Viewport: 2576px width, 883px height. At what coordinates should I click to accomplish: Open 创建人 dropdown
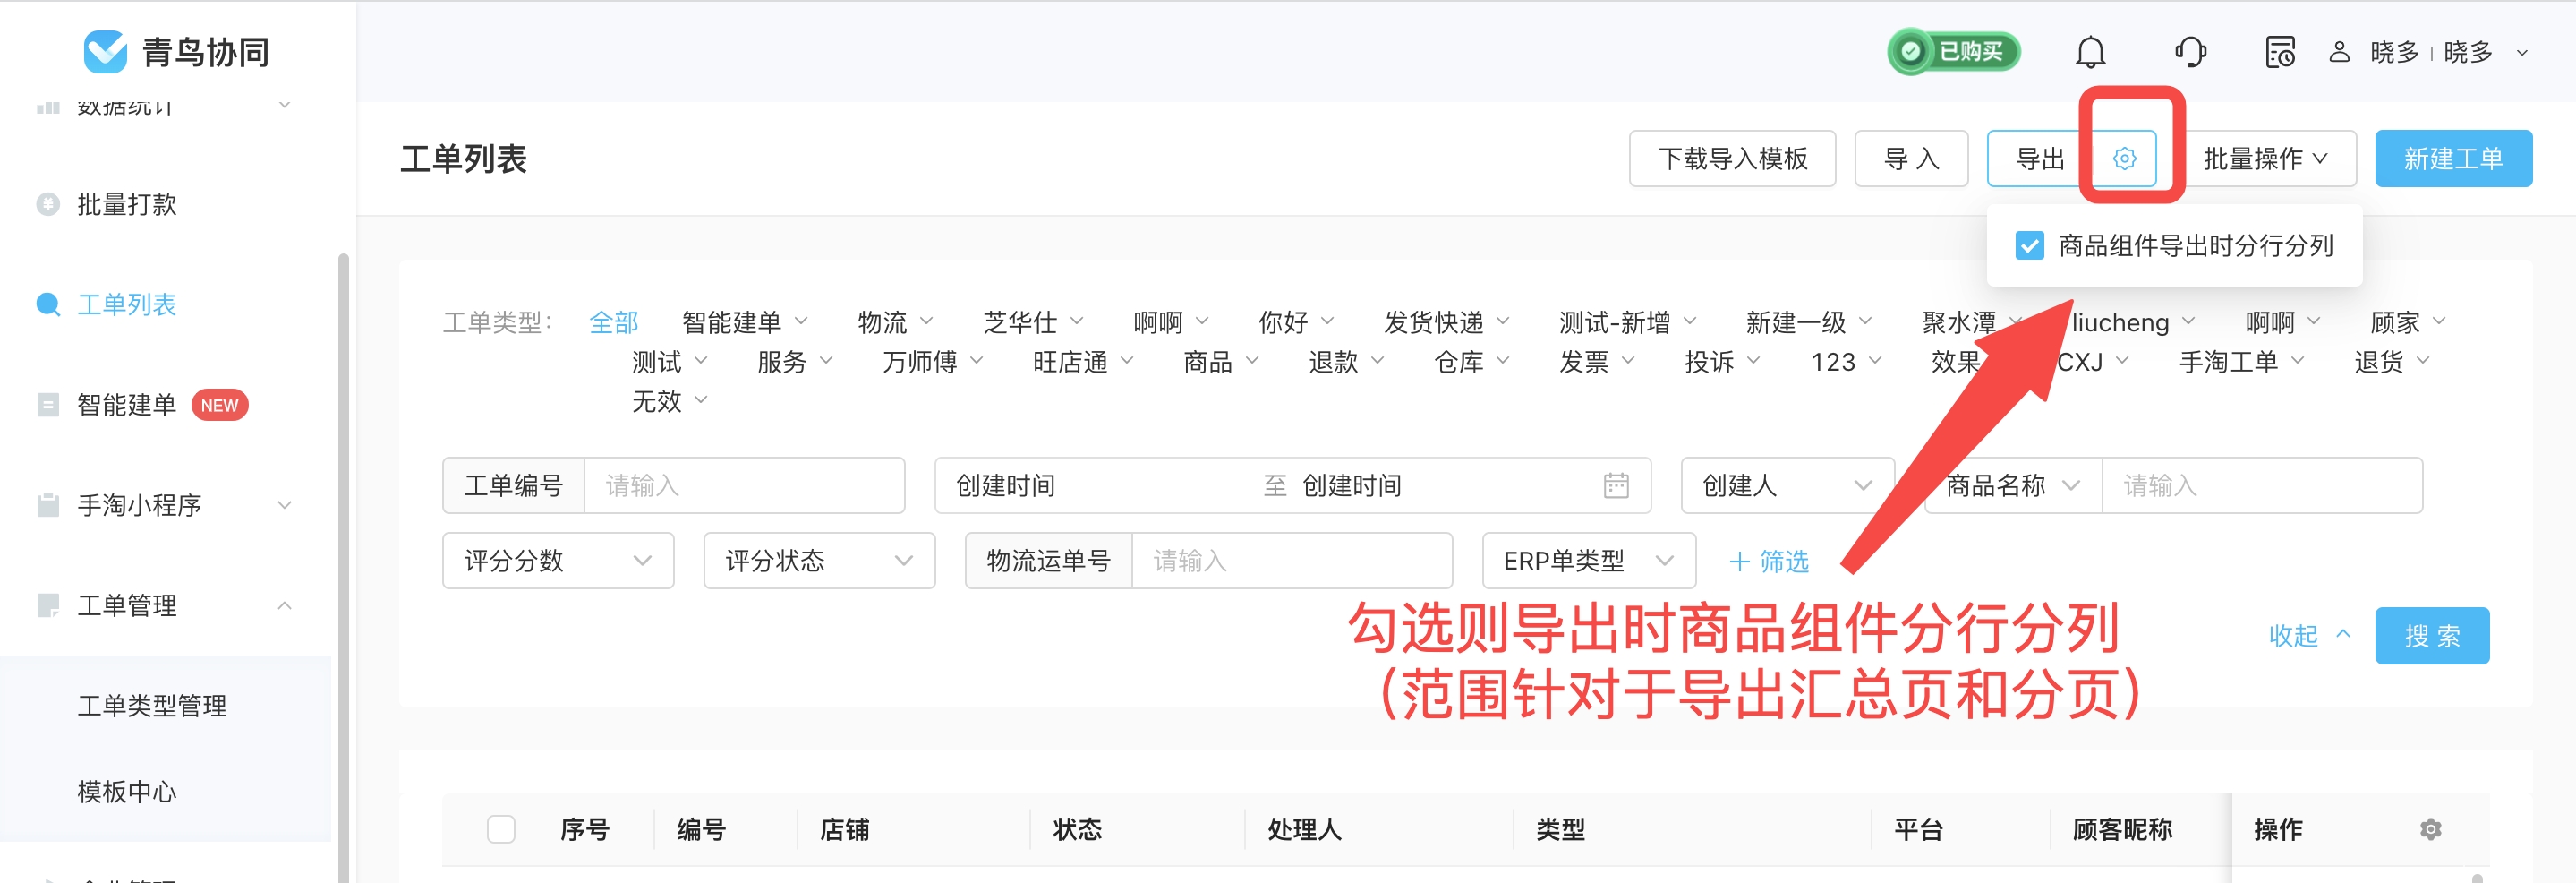[x=1787, y=485]
